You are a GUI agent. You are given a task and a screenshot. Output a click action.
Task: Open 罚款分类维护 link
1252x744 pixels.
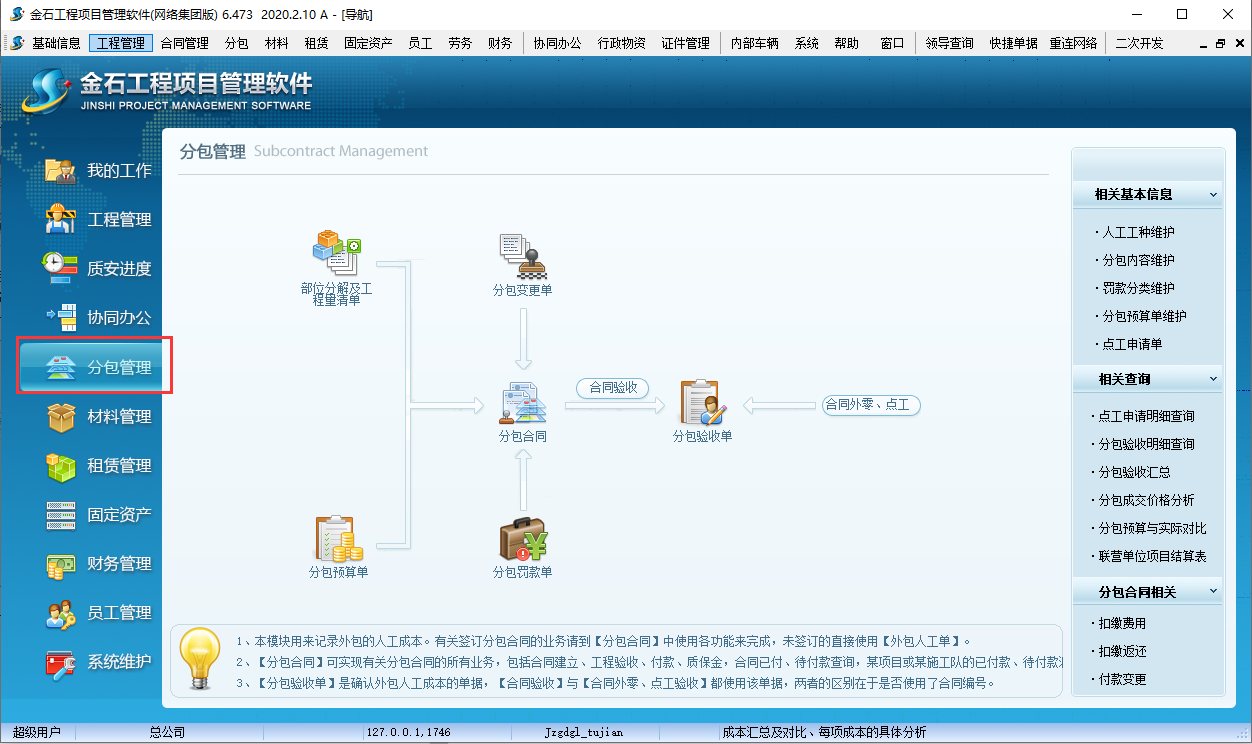coord(1138,288)
